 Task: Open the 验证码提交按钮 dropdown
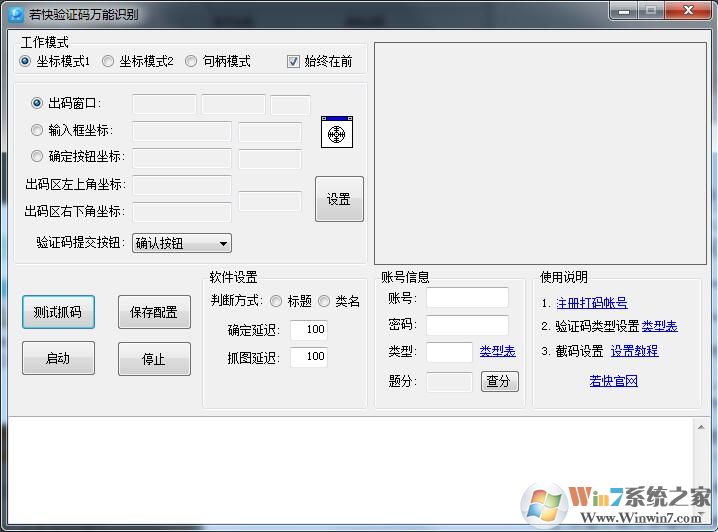(181, 243)
